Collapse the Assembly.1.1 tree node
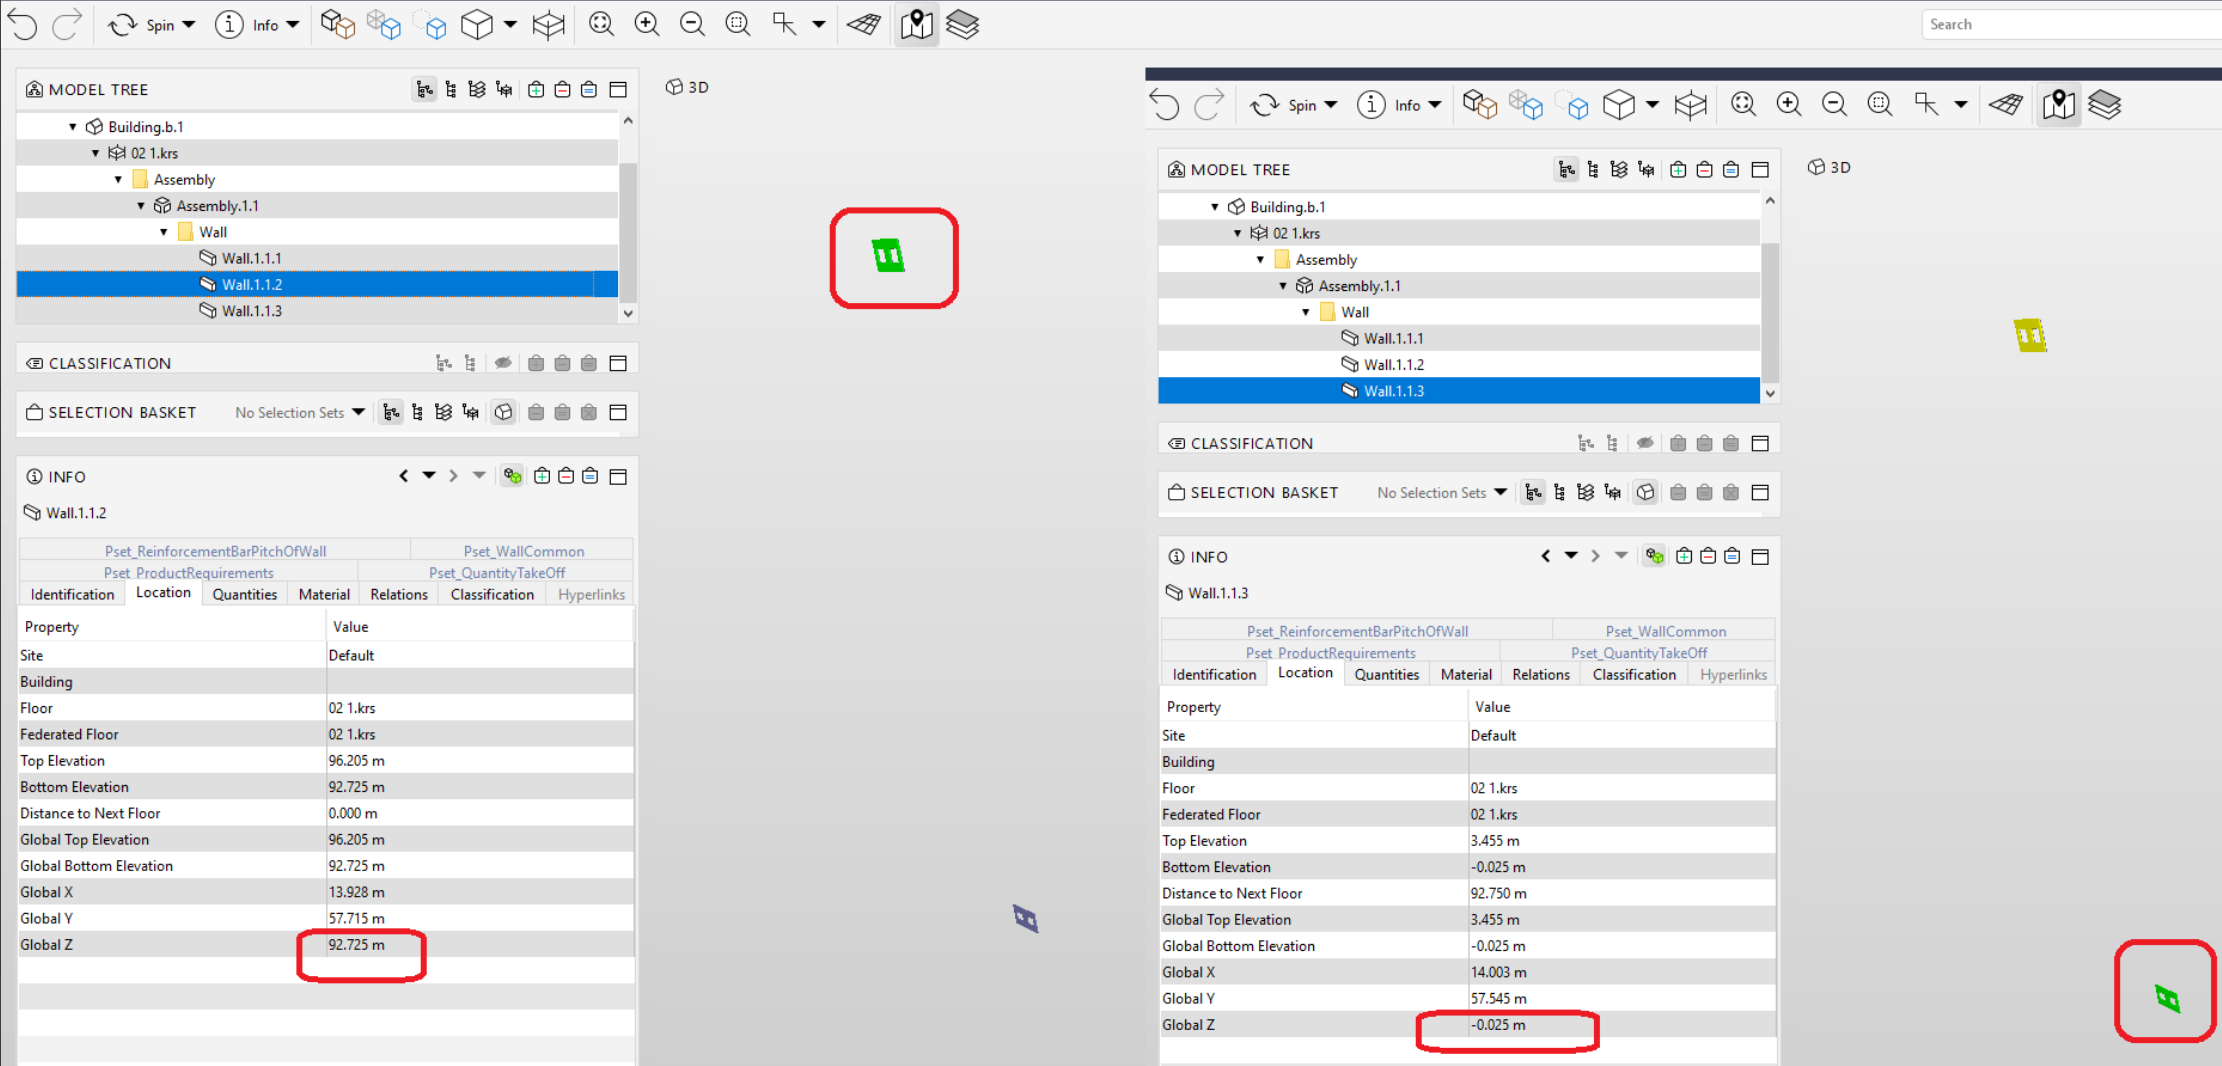 (141, 205)
